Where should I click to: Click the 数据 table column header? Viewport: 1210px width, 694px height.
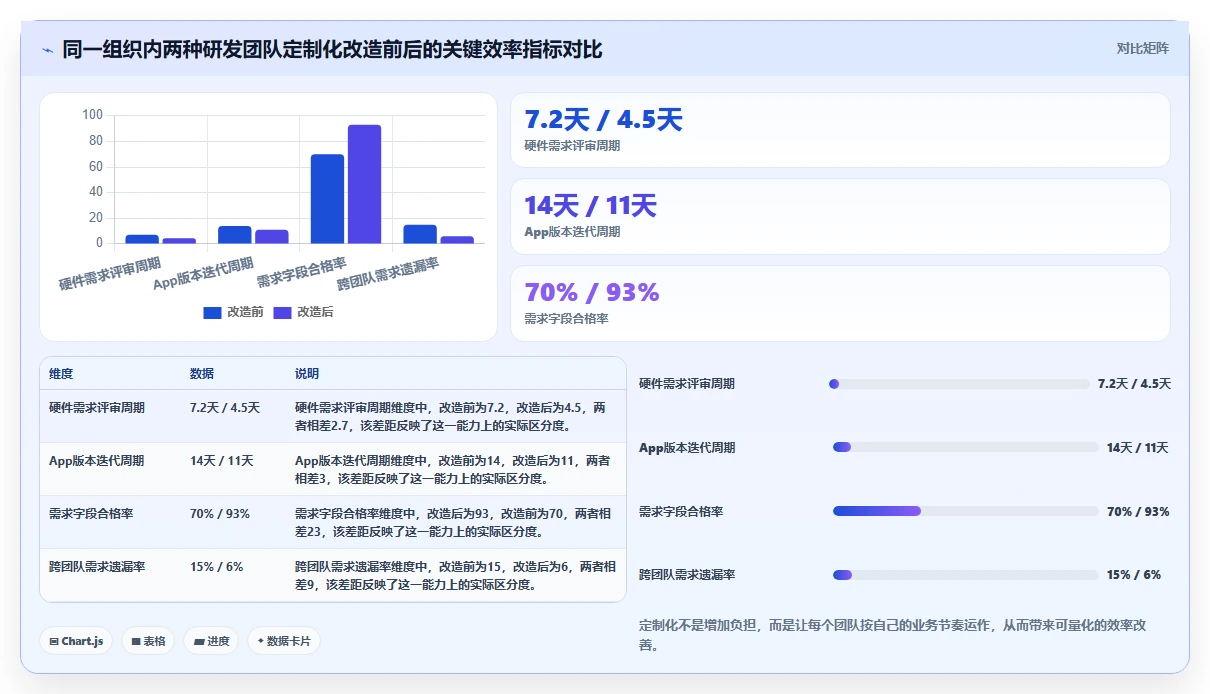[x=202, y=374]
